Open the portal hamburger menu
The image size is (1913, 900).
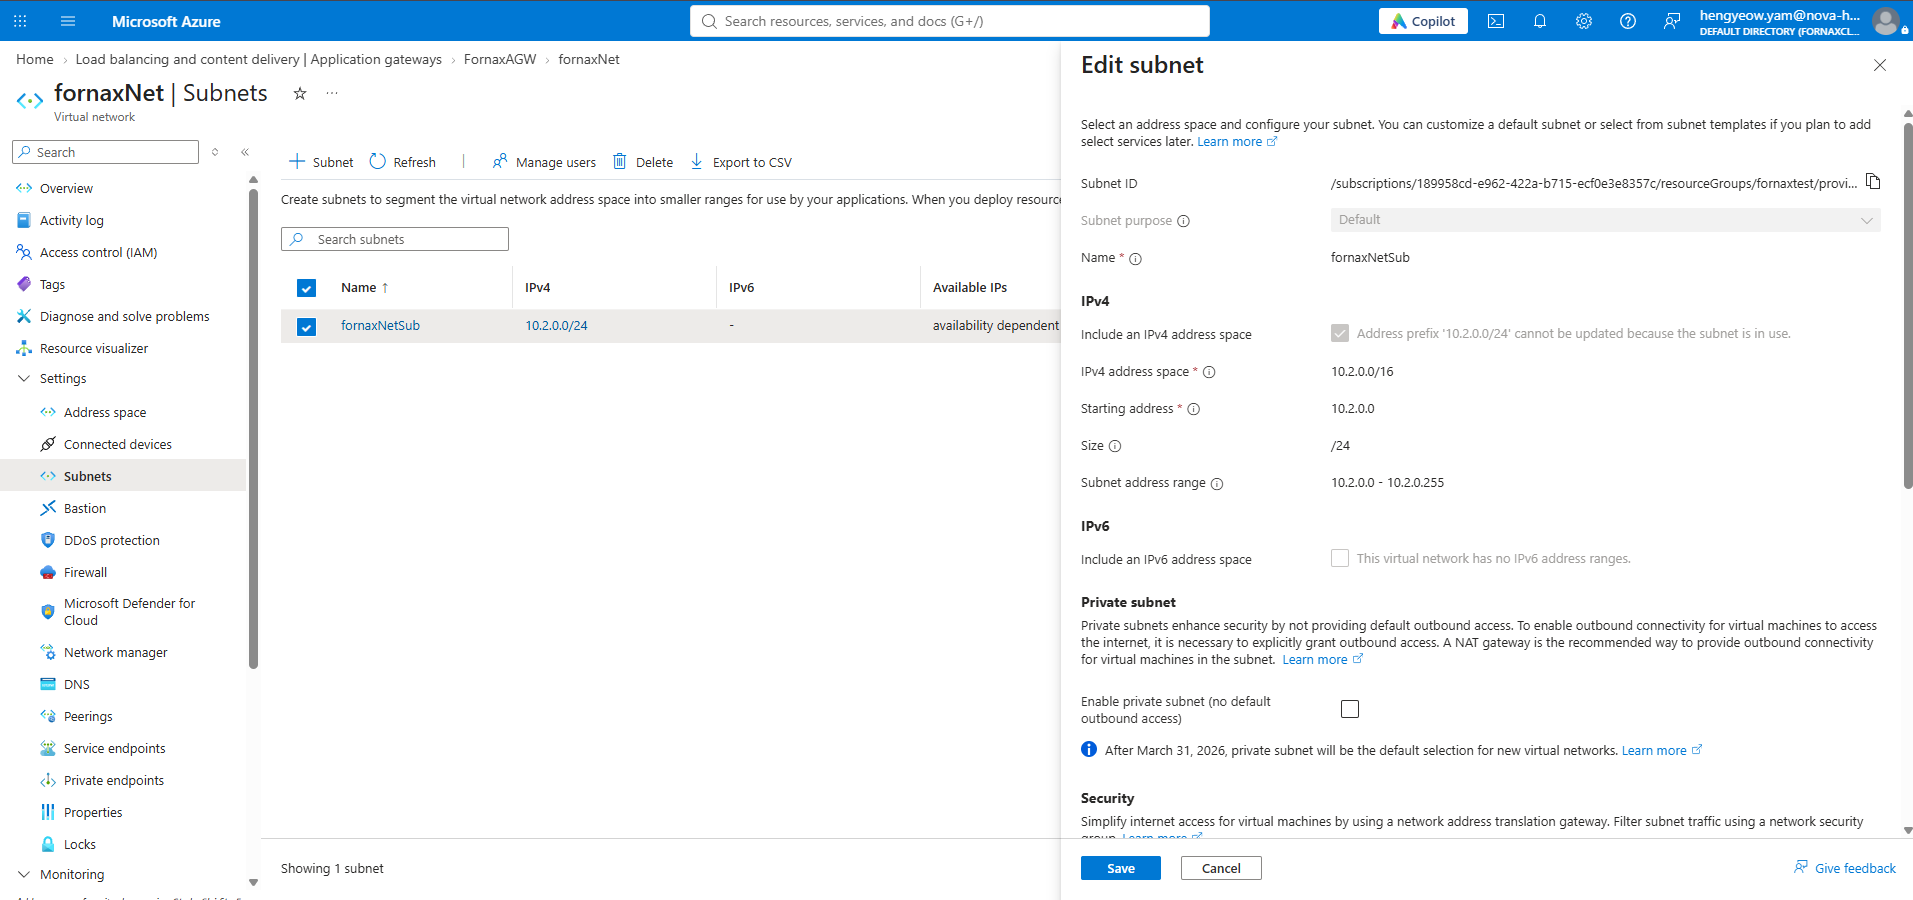click(x=68, y=21)
